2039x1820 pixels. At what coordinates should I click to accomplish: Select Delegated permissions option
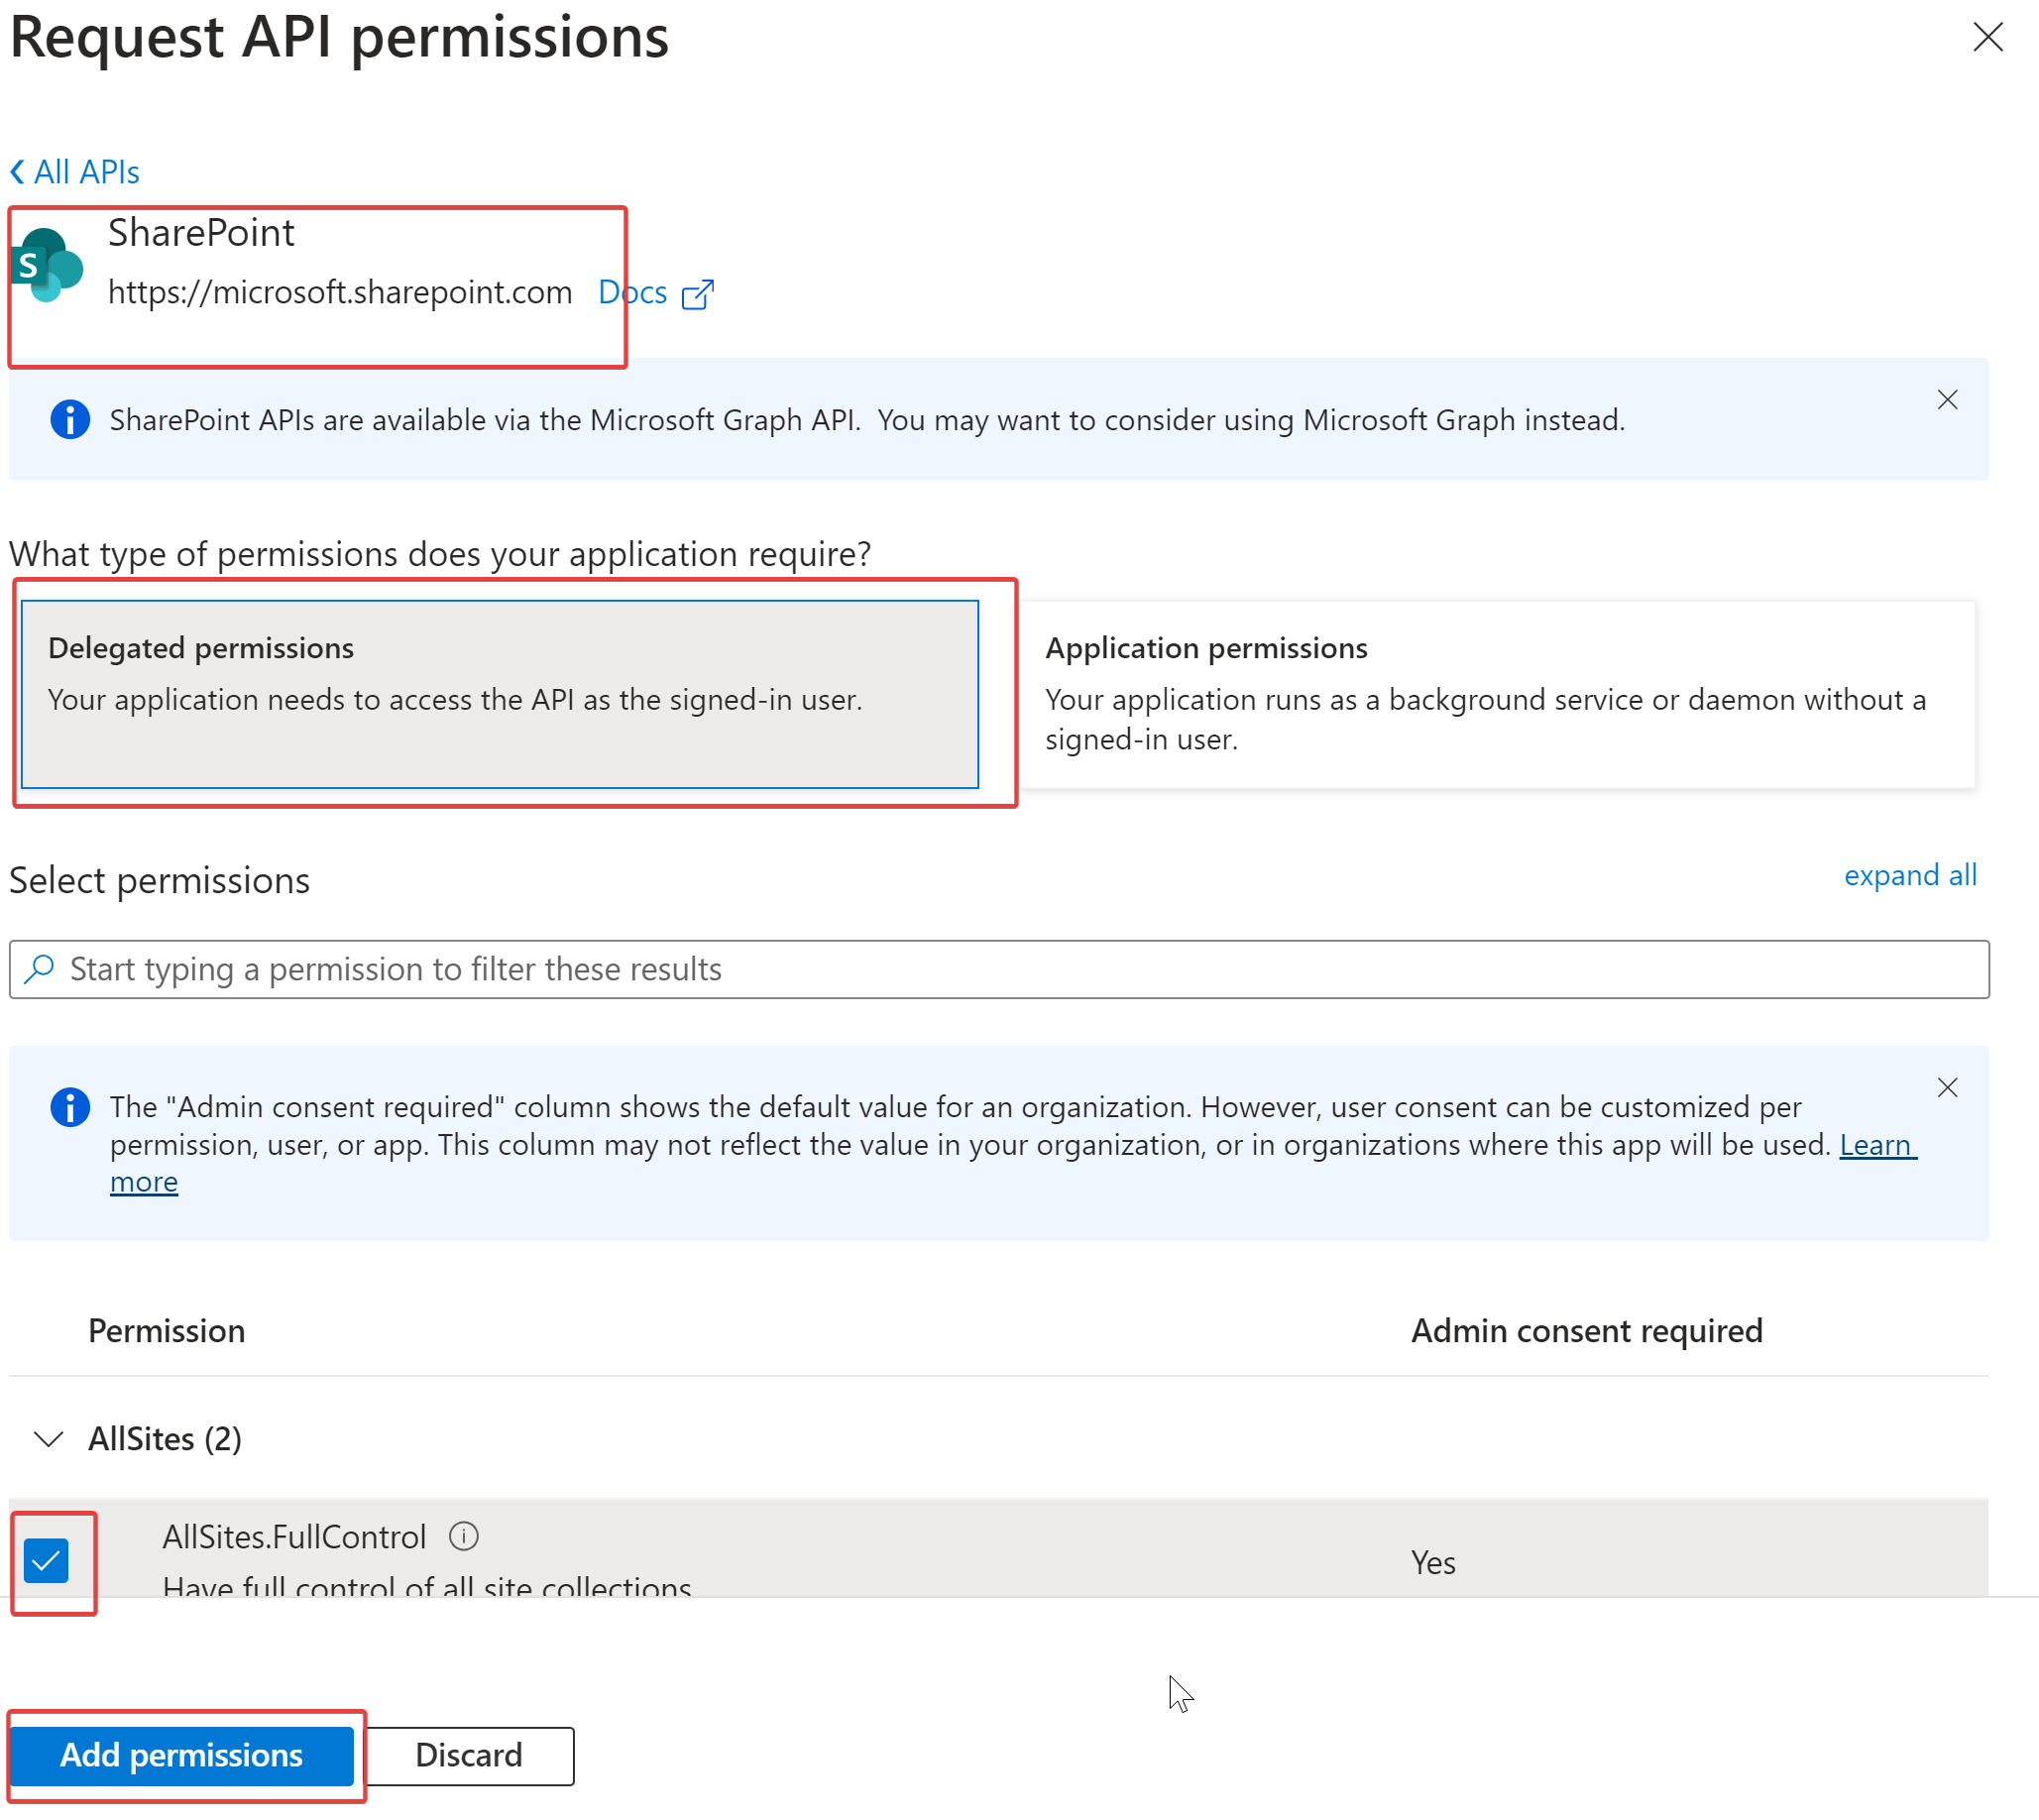click(499, 694)
